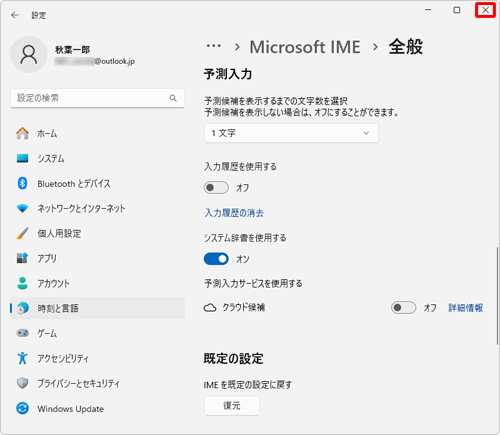Select 時刻と言語 in sidebar
Image resolution: width=500 pixels, height=435 pixels.
pos(97,308)
